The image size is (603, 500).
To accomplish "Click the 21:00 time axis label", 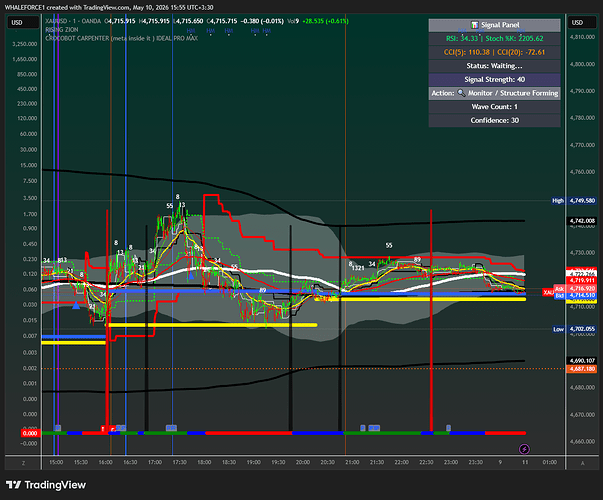I will [352, 463].
